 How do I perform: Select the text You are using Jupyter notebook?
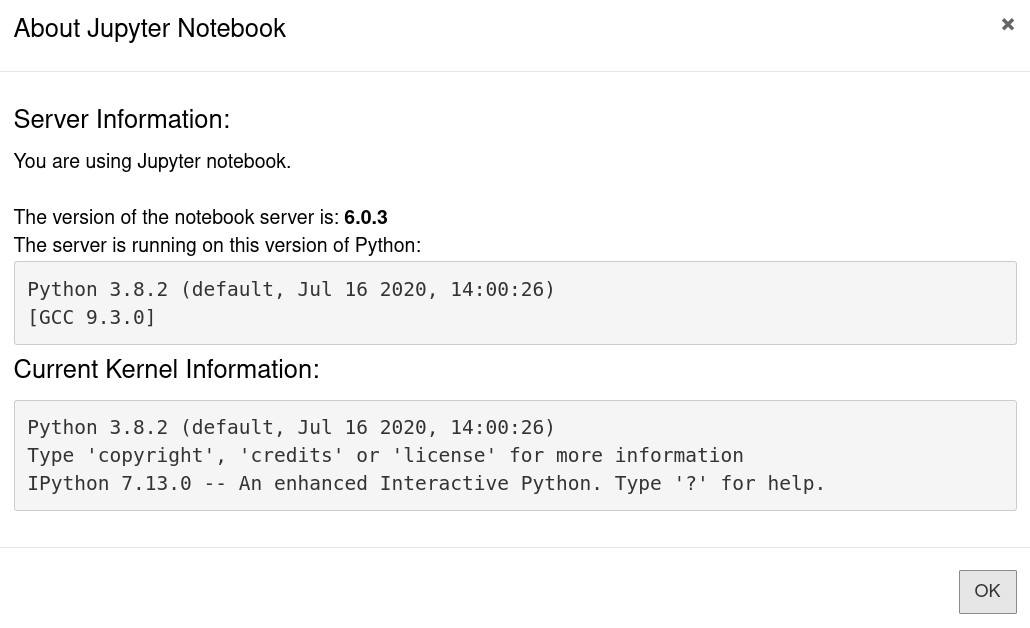(152, 161)
